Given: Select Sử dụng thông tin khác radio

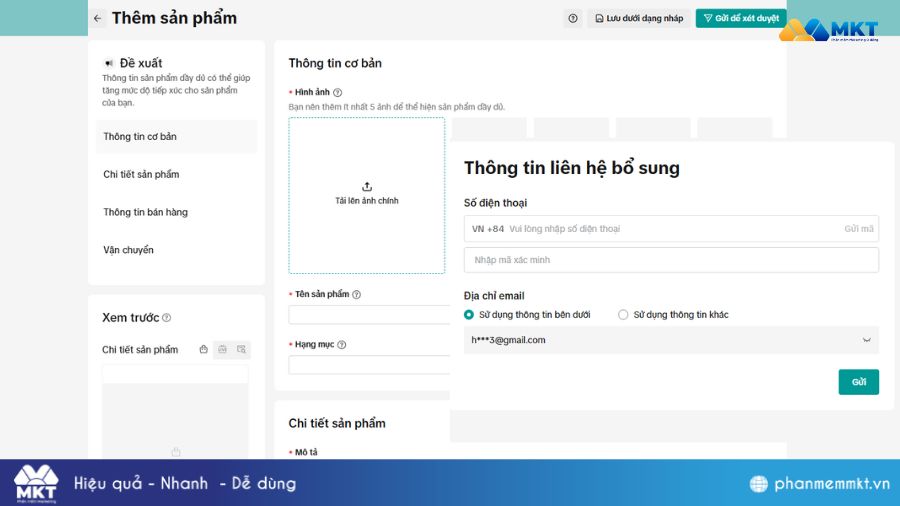Looking at the screenshot, I should 623,314.
